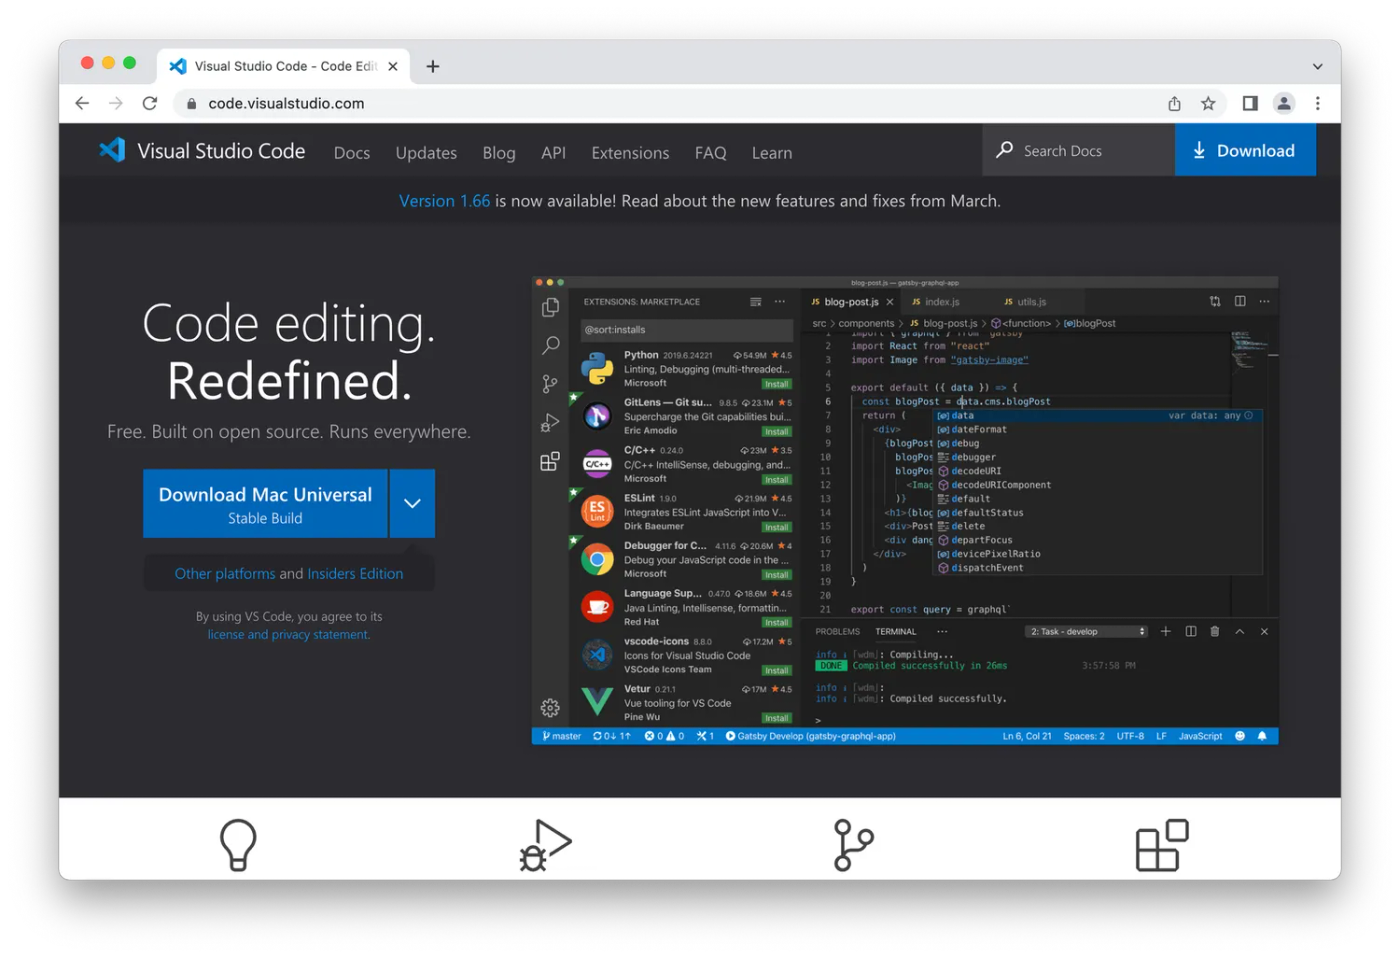
Task: Kill the terminal with the trash icon
Action: click(1214, 631)
